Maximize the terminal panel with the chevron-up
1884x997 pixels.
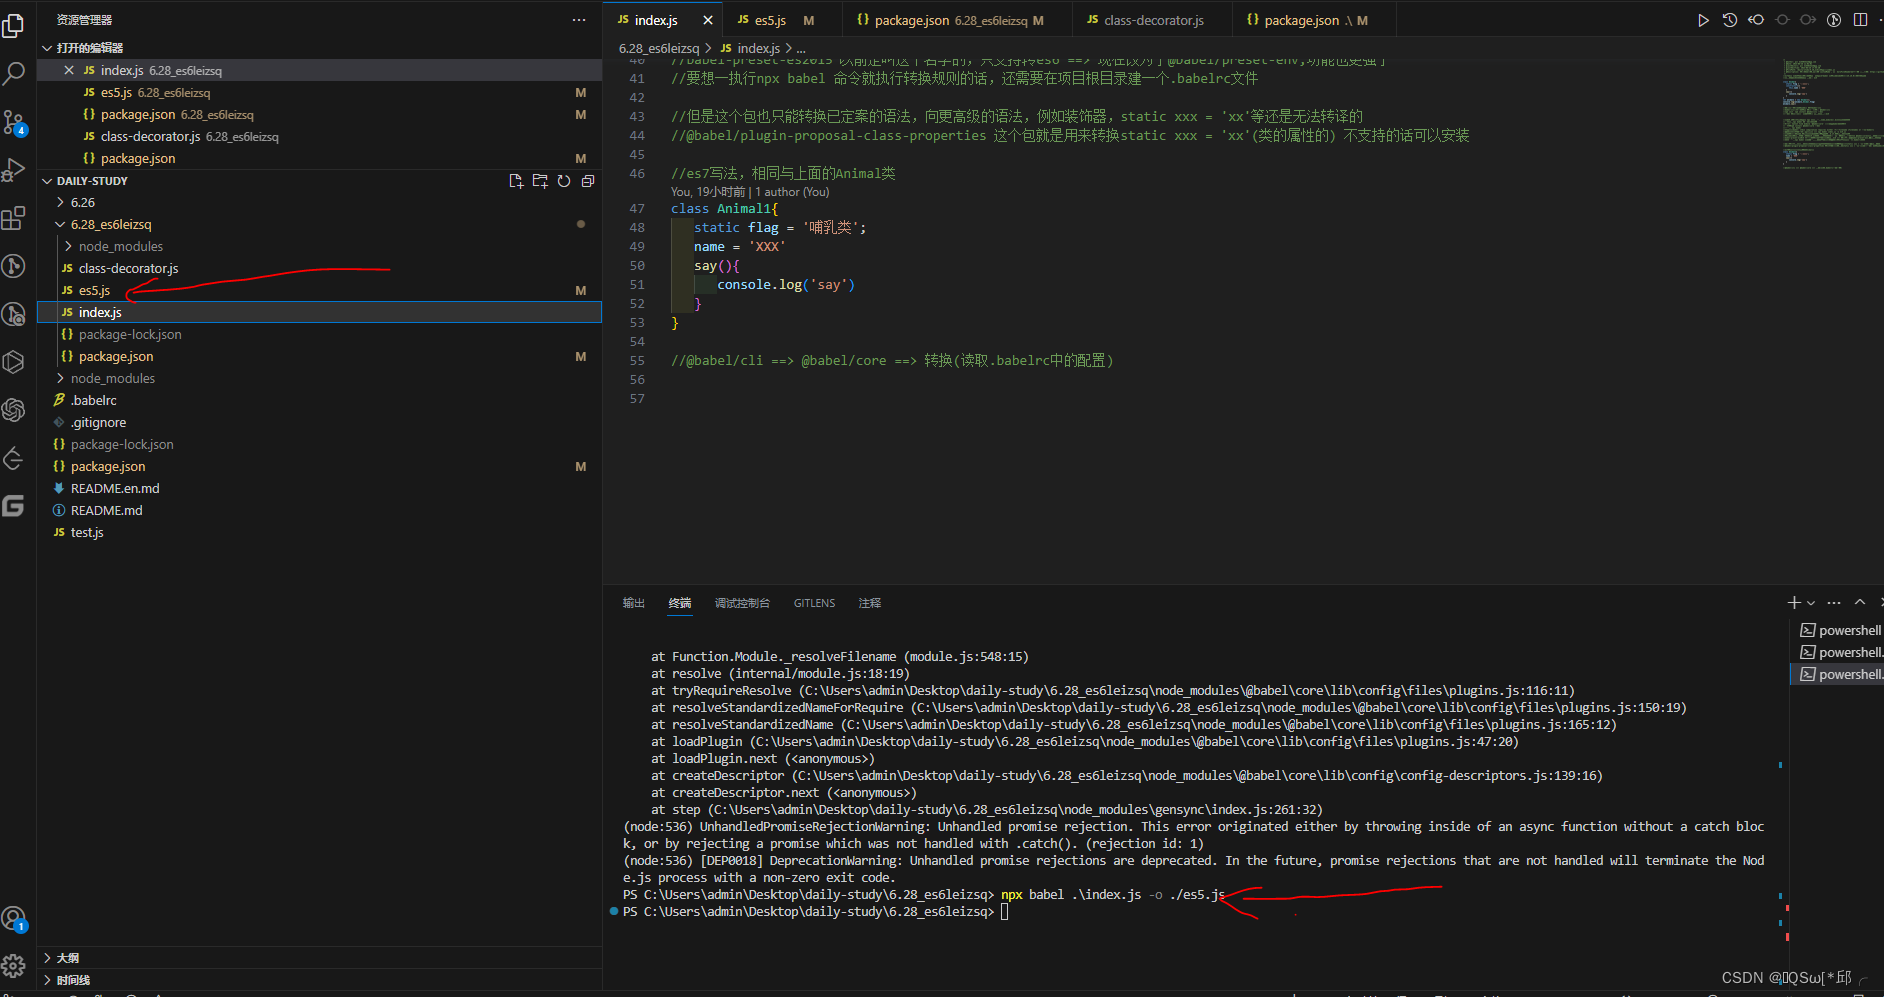pos(1860,602)
